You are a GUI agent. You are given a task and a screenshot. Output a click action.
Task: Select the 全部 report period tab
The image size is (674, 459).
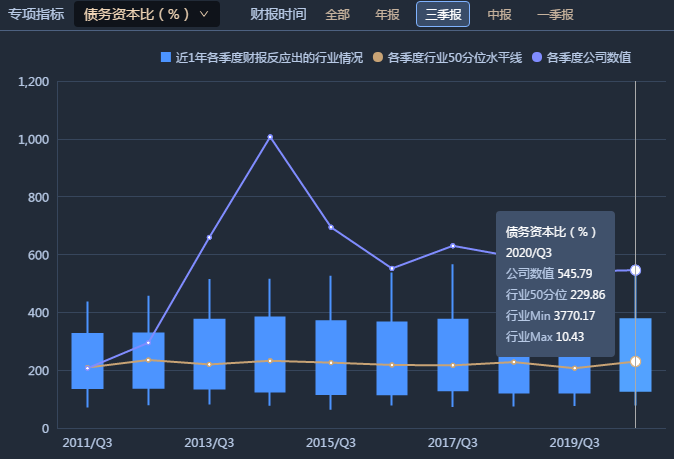tap(338, 15)
